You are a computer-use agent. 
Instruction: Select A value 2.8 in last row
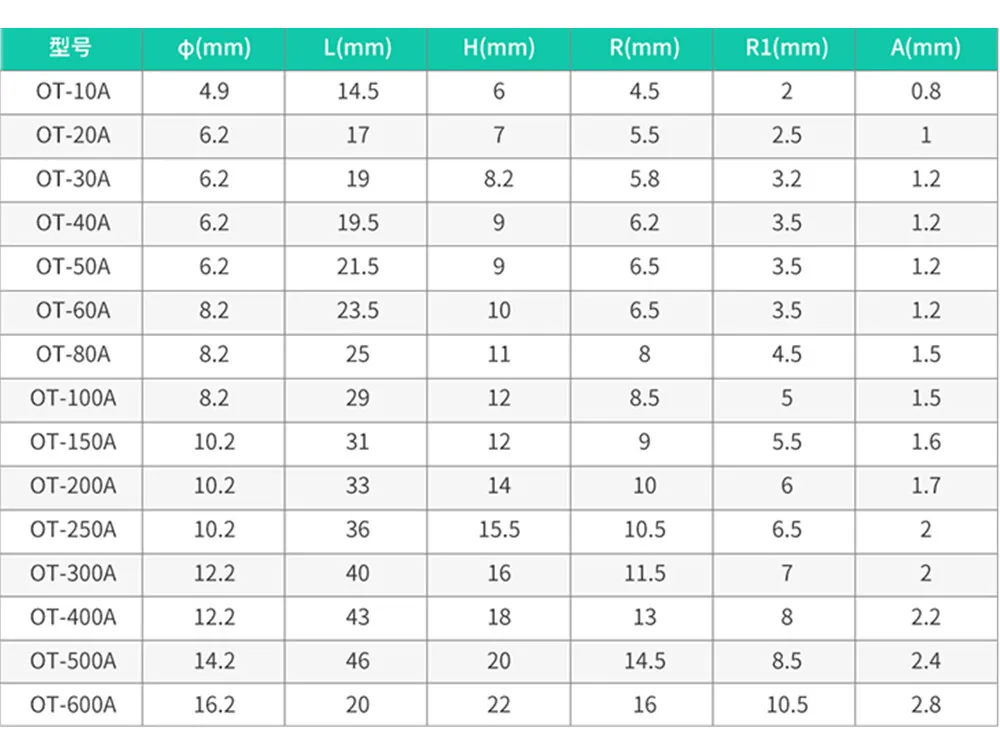(926, 706)
